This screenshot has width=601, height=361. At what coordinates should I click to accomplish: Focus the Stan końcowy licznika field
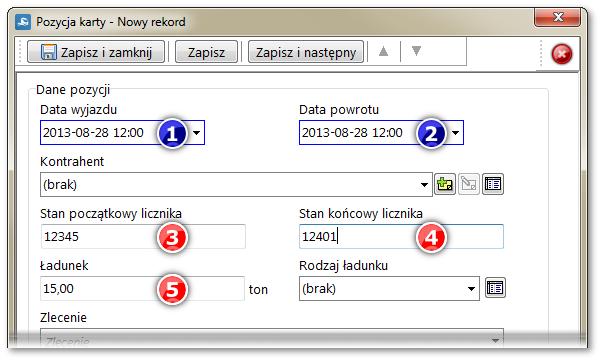[401, 236]
